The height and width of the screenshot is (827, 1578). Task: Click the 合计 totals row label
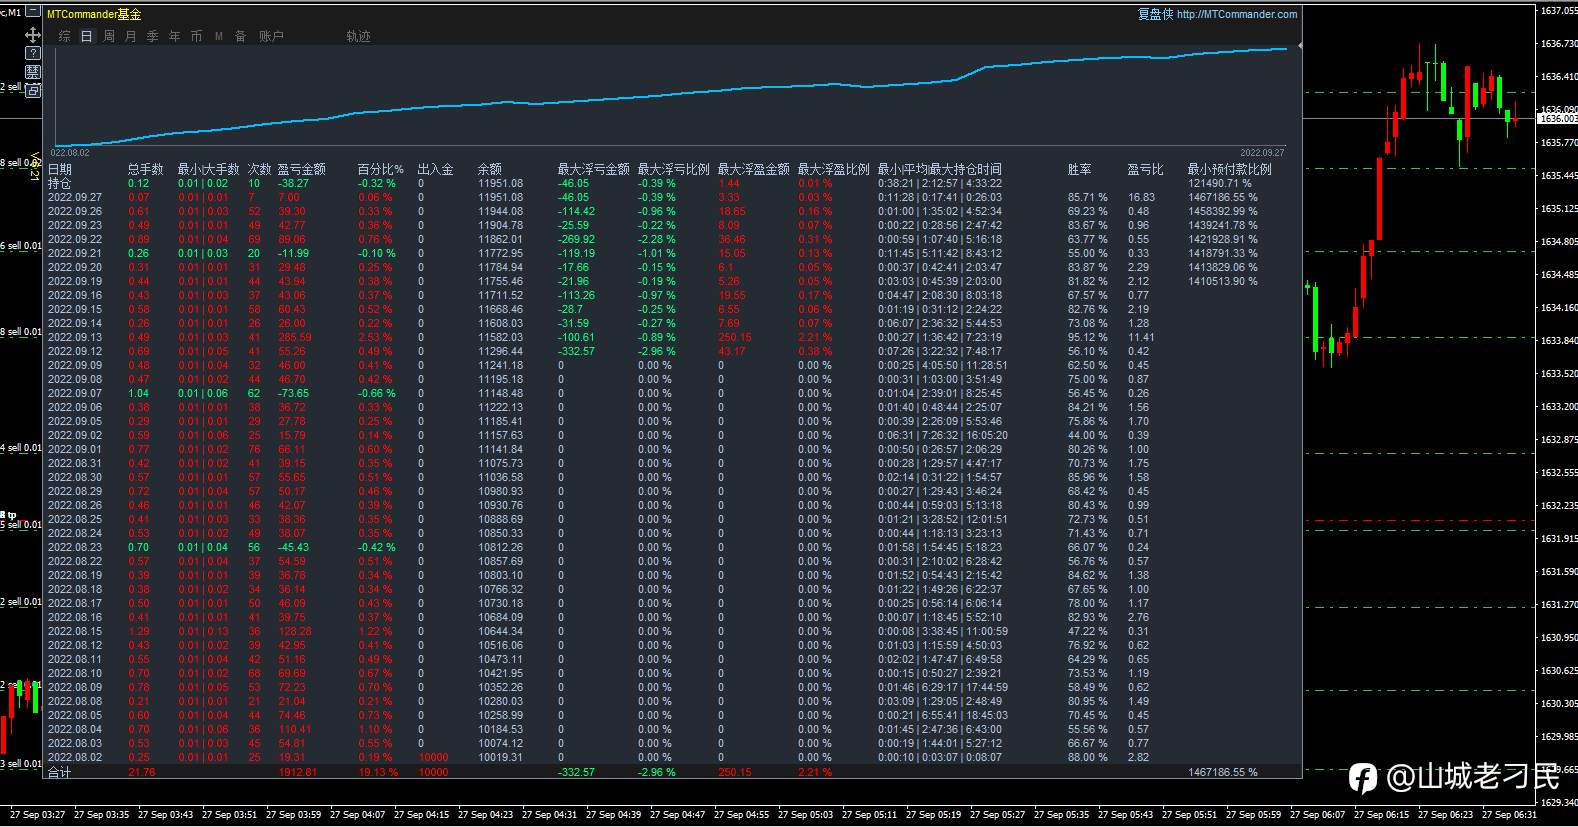(x=60, y=772)
